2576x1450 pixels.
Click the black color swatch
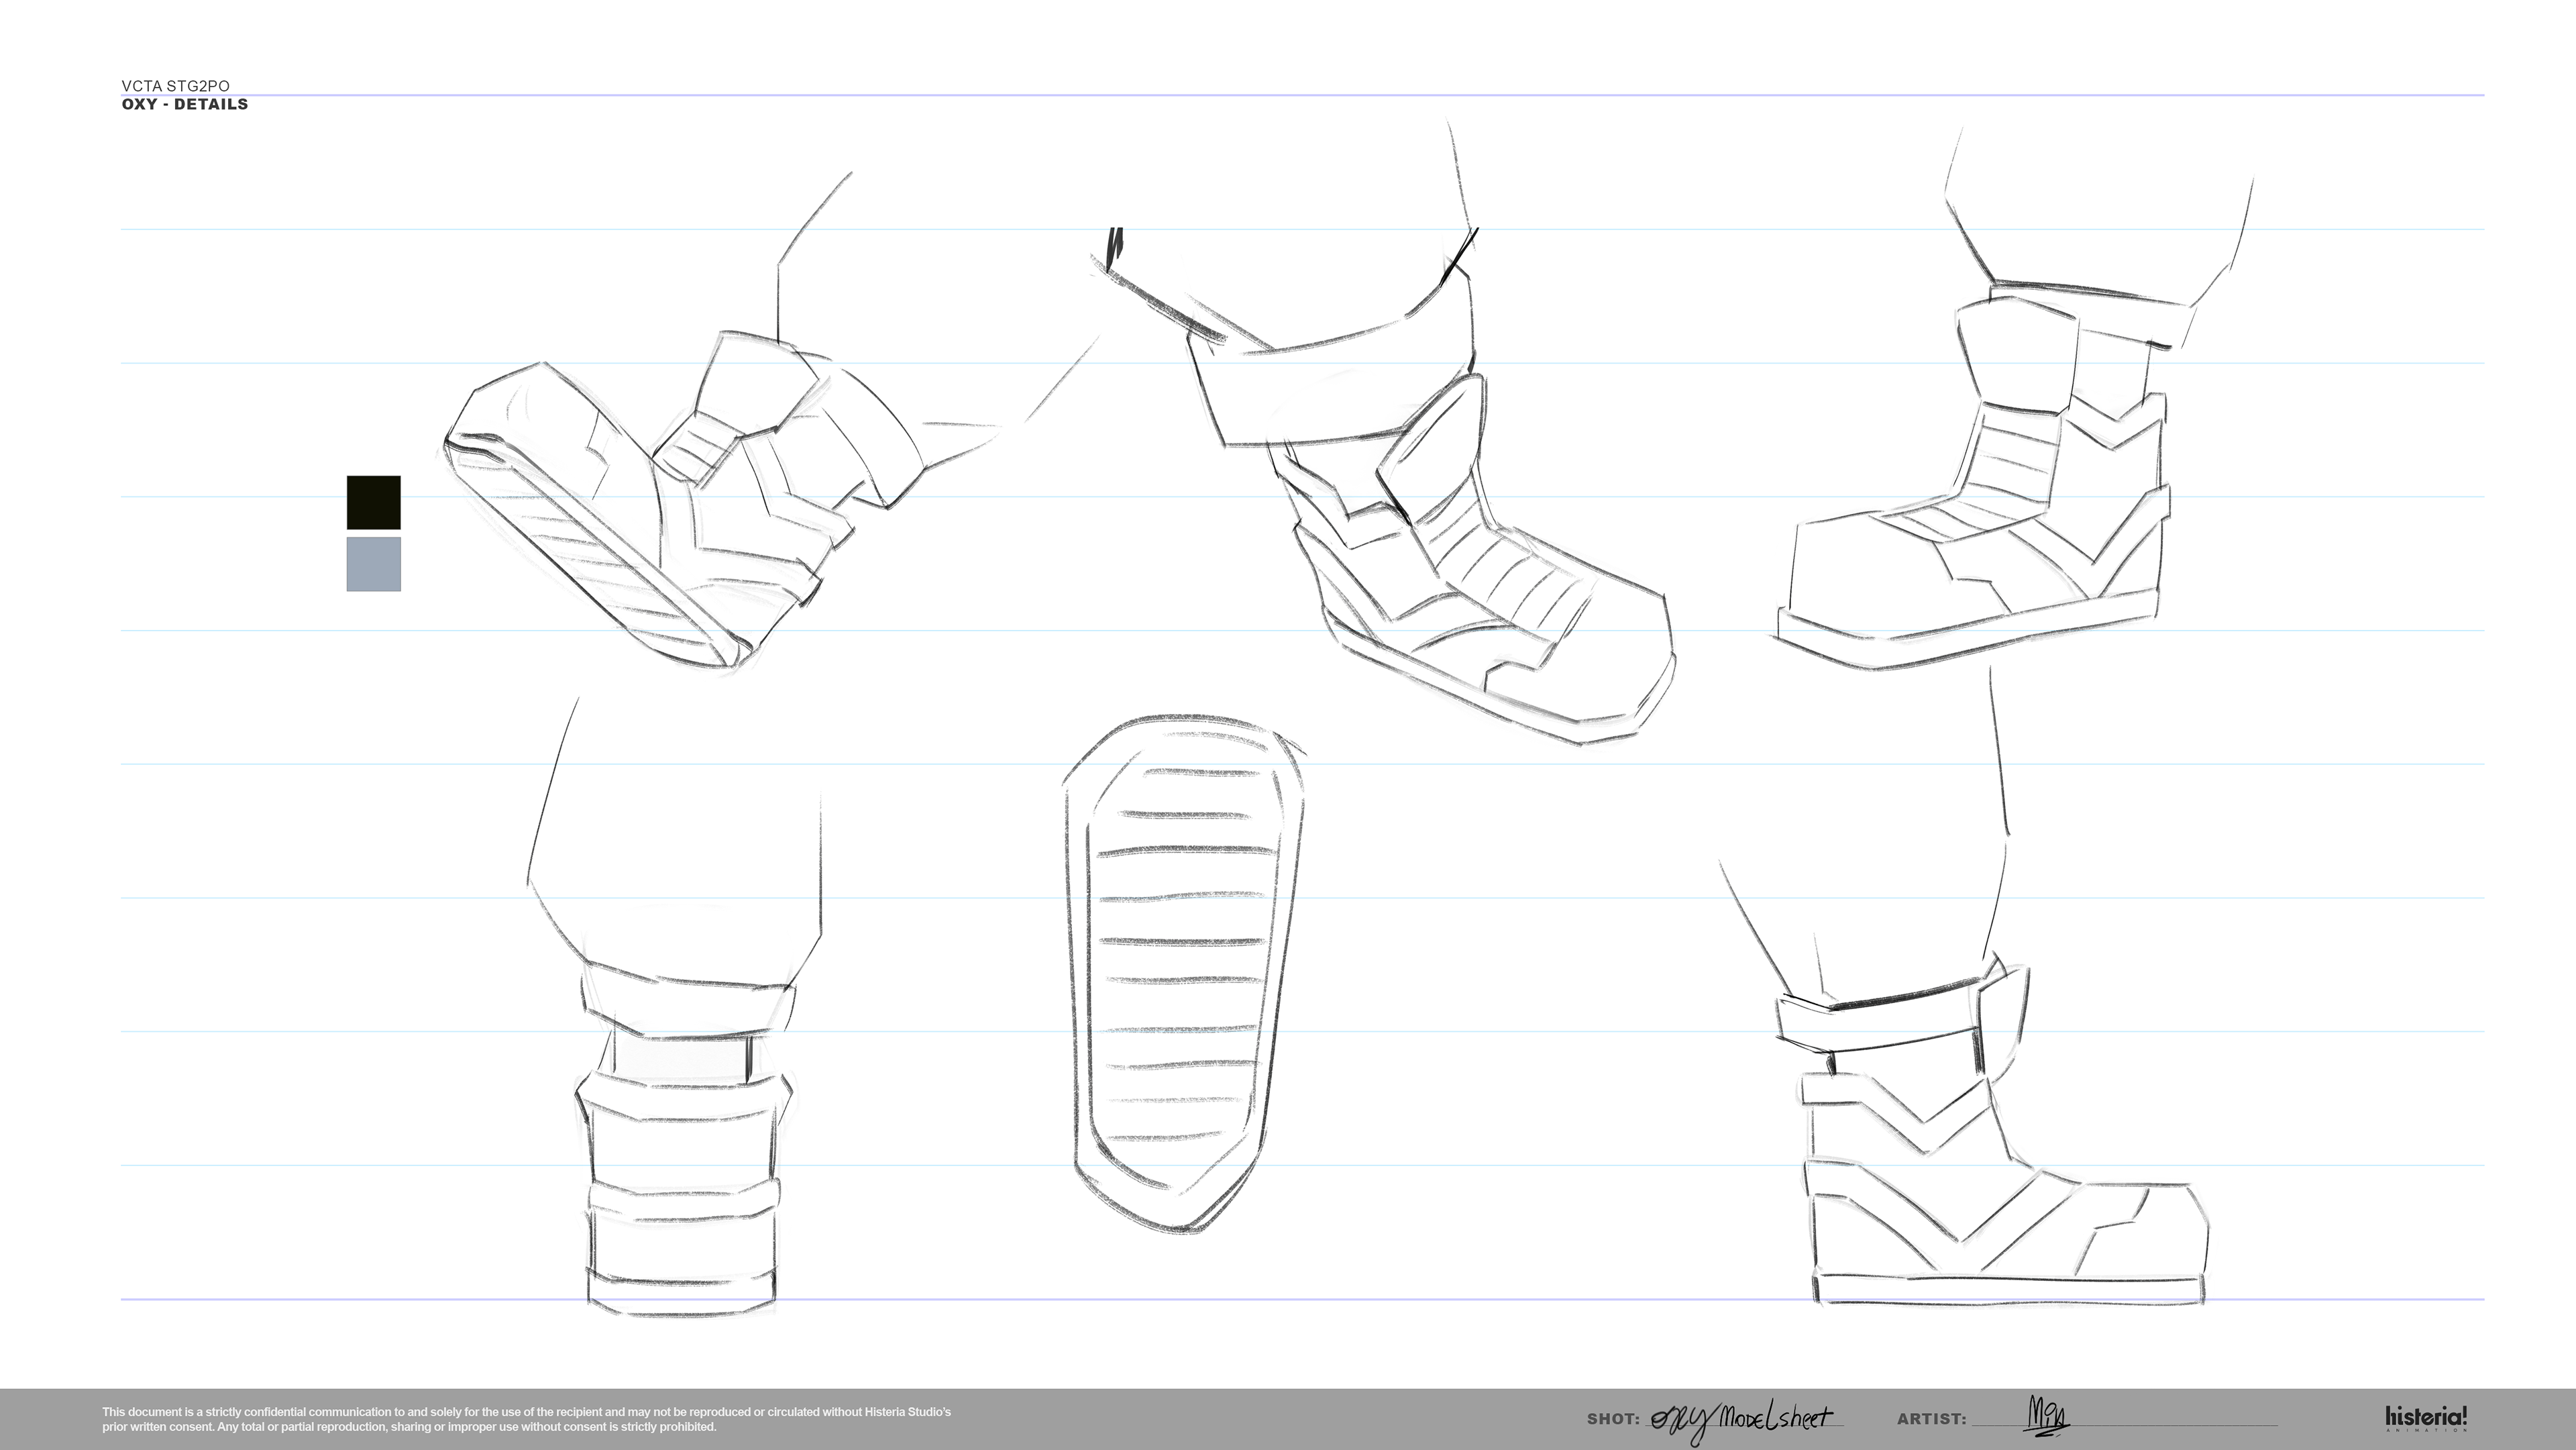click(373, 502)
